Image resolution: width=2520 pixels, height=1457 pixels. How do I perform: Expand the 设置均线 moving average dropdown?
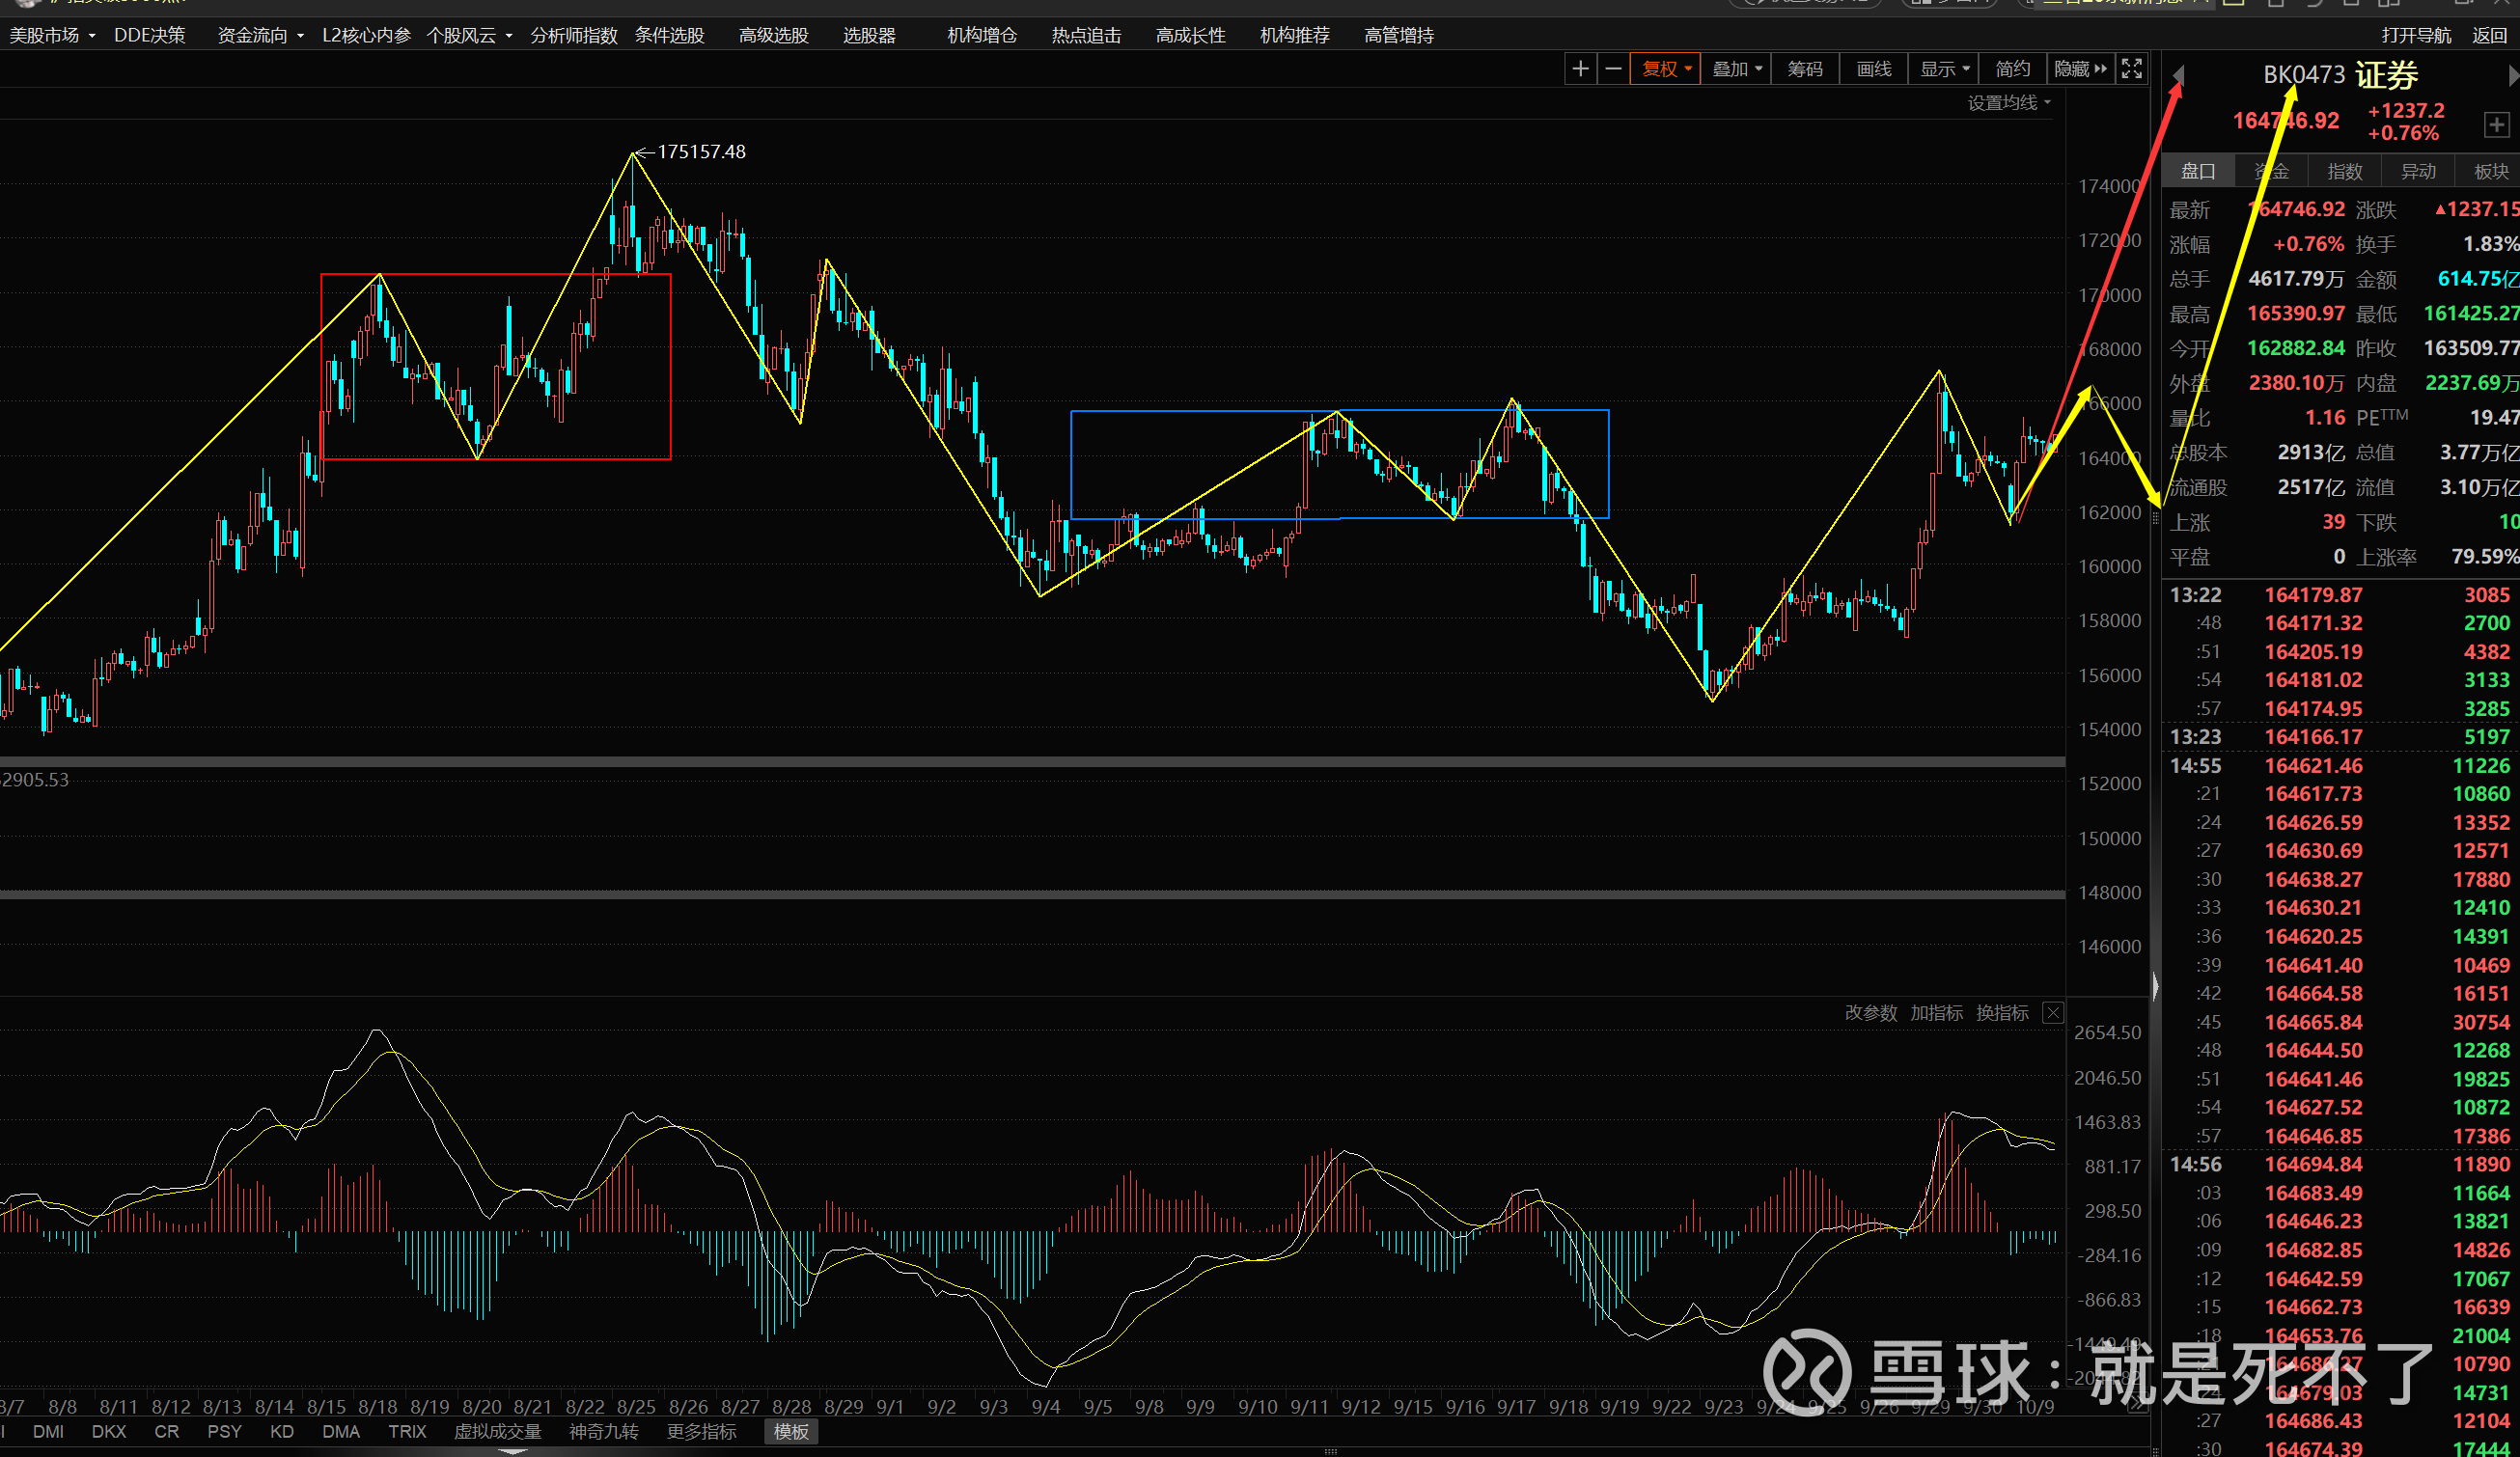point(2008,103)
